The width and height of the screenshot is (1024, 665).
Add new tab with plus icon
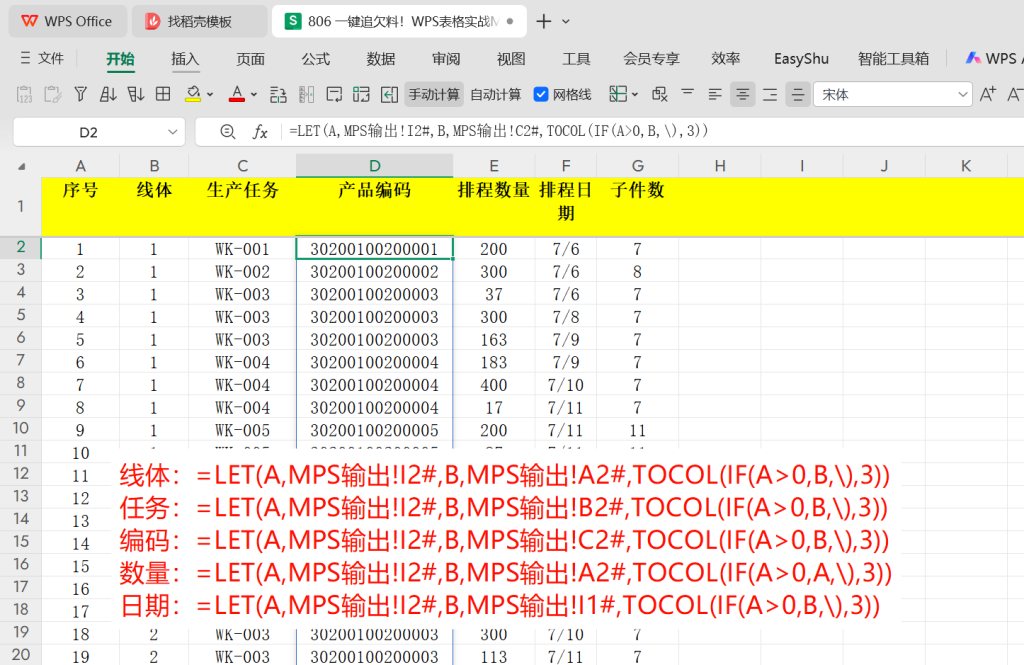pos(543,22)
